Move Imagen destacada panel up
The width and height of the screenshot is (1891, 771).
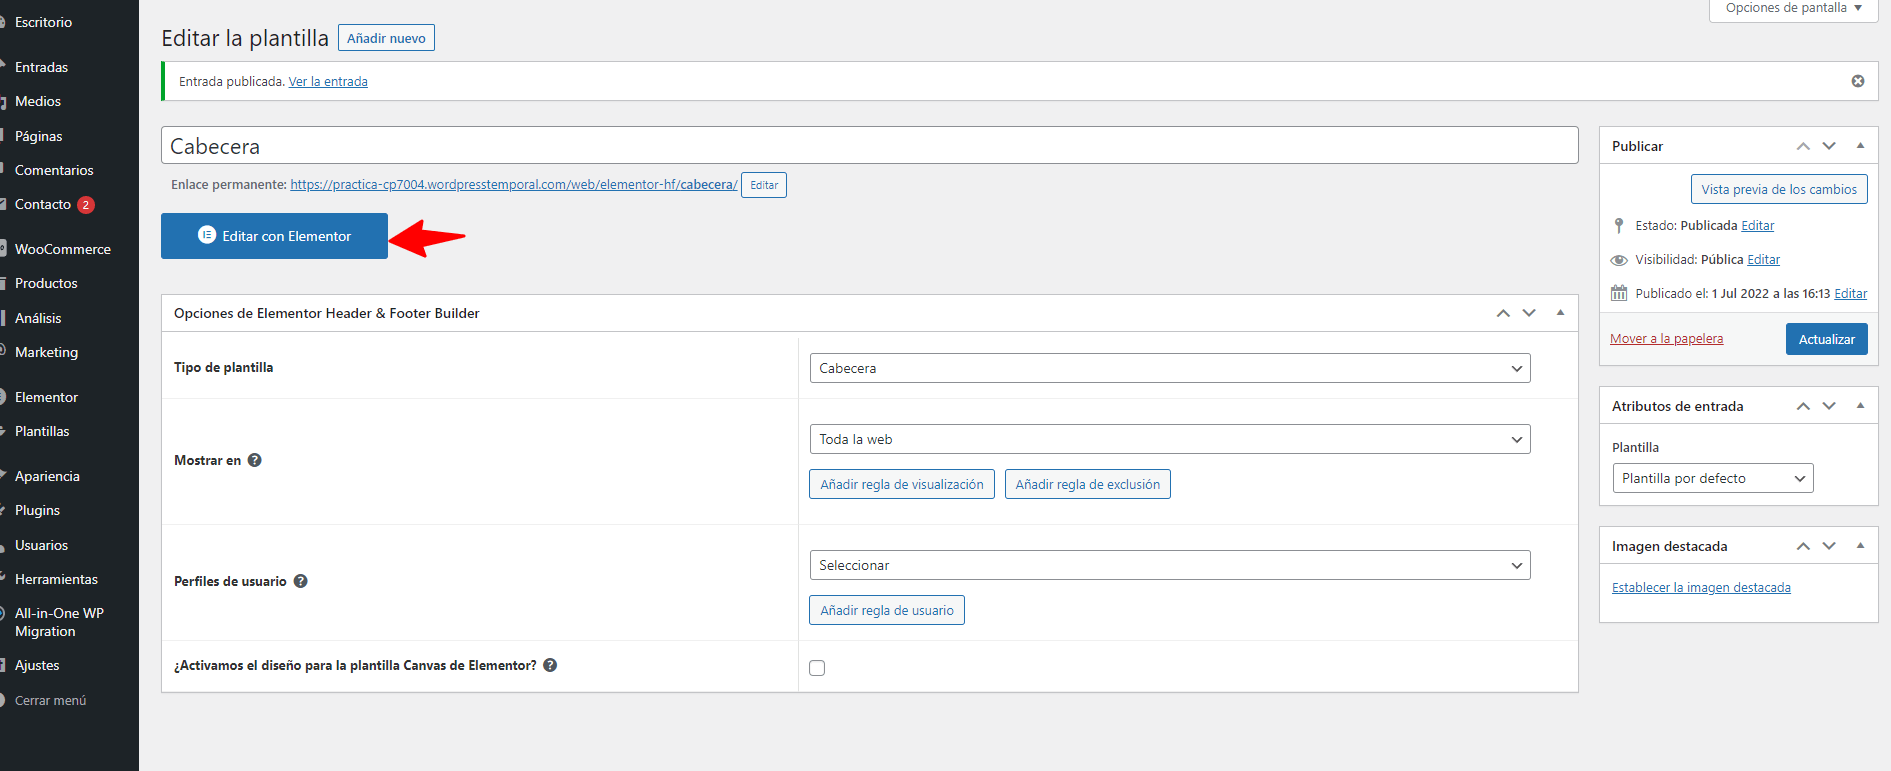1803,546
